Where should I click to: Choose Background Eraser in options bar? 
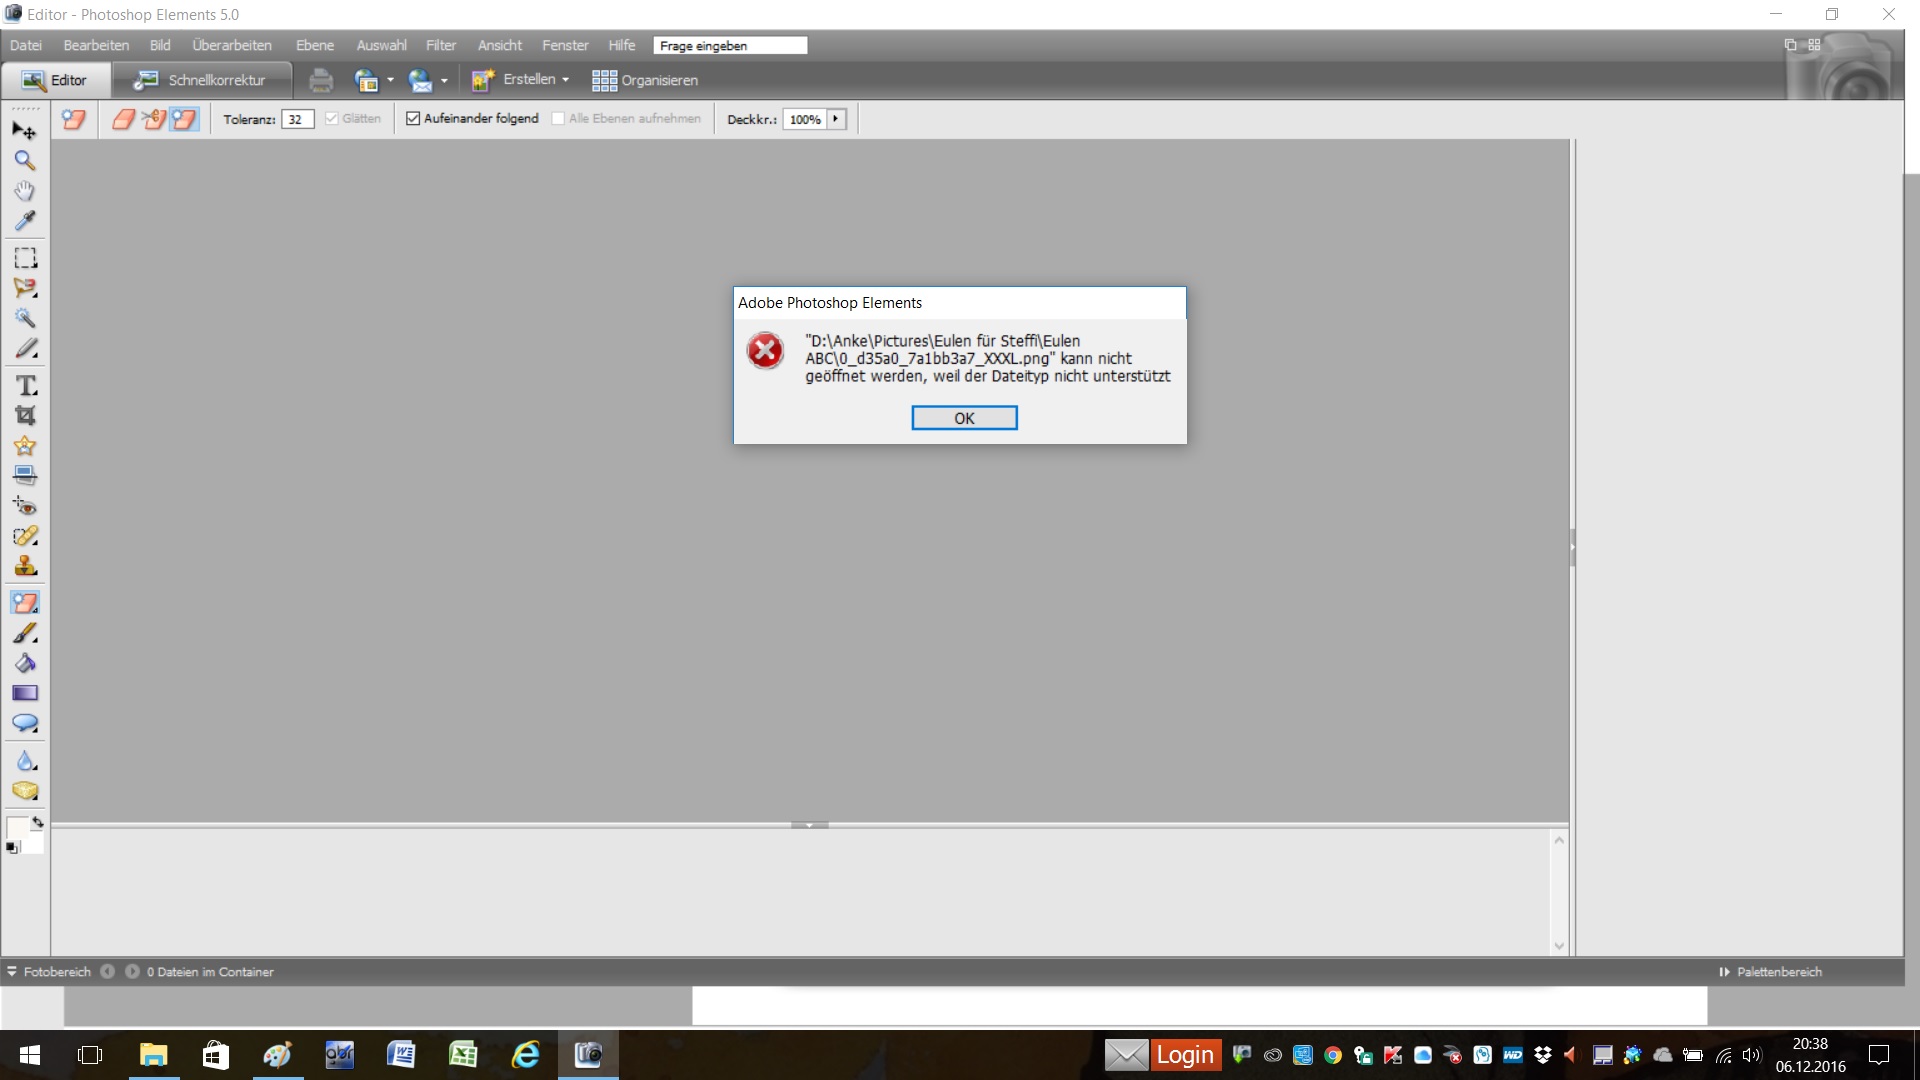(153, 119)
